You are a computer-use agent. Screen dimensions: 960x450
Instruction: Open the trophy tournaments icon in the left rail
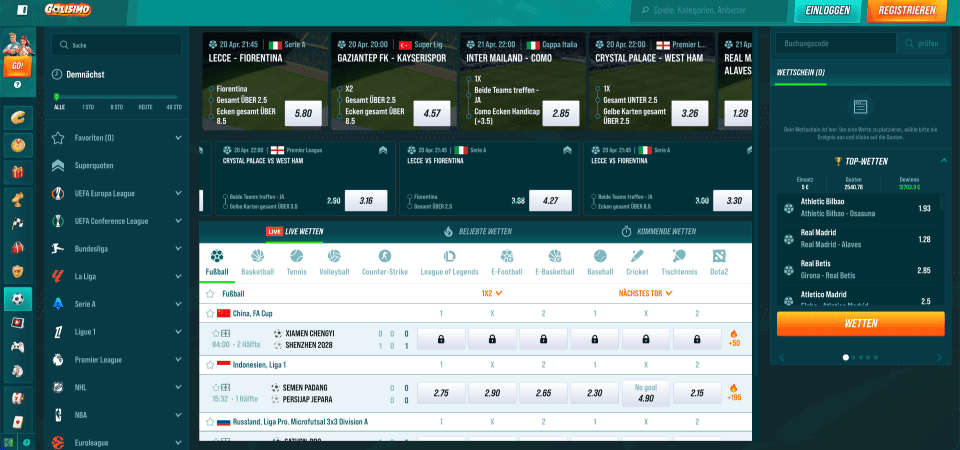click(18, 198)
